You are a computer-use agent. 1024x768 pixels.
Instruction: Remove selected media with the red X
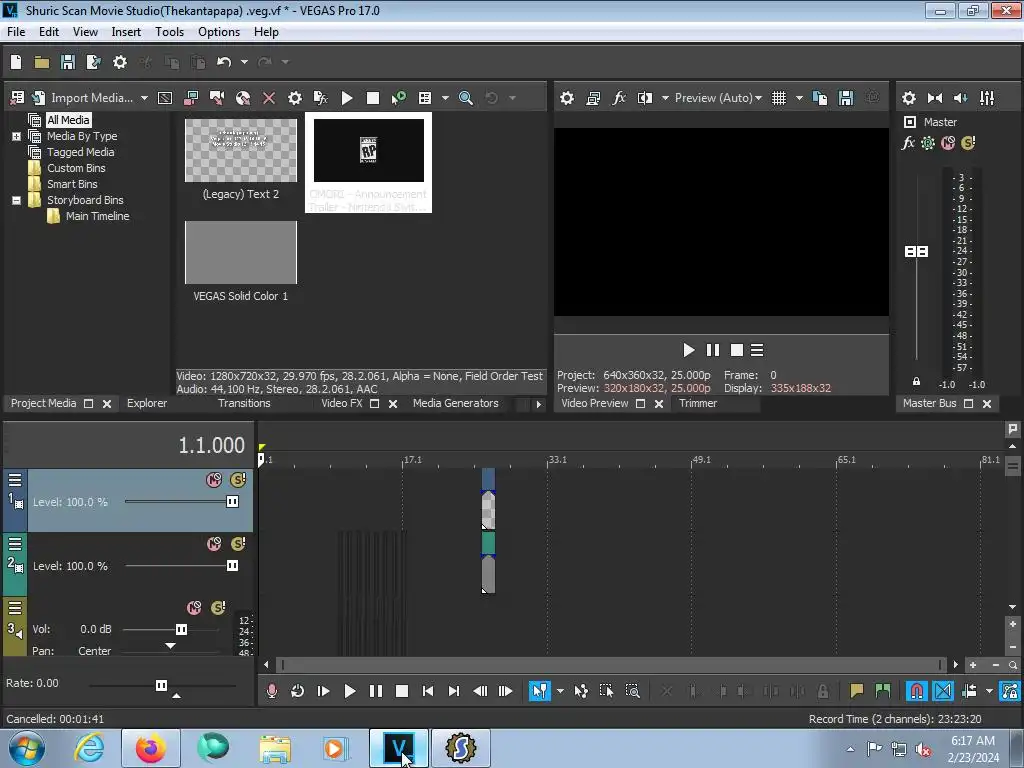click(268, 98)
